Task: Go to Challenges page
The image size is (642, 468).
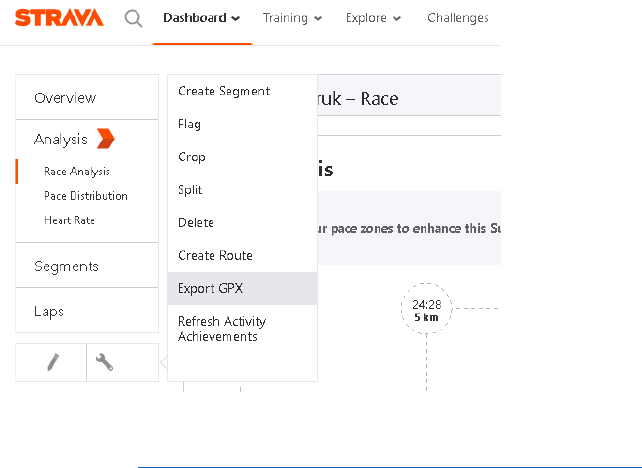Action: click(x=457, y=18)
